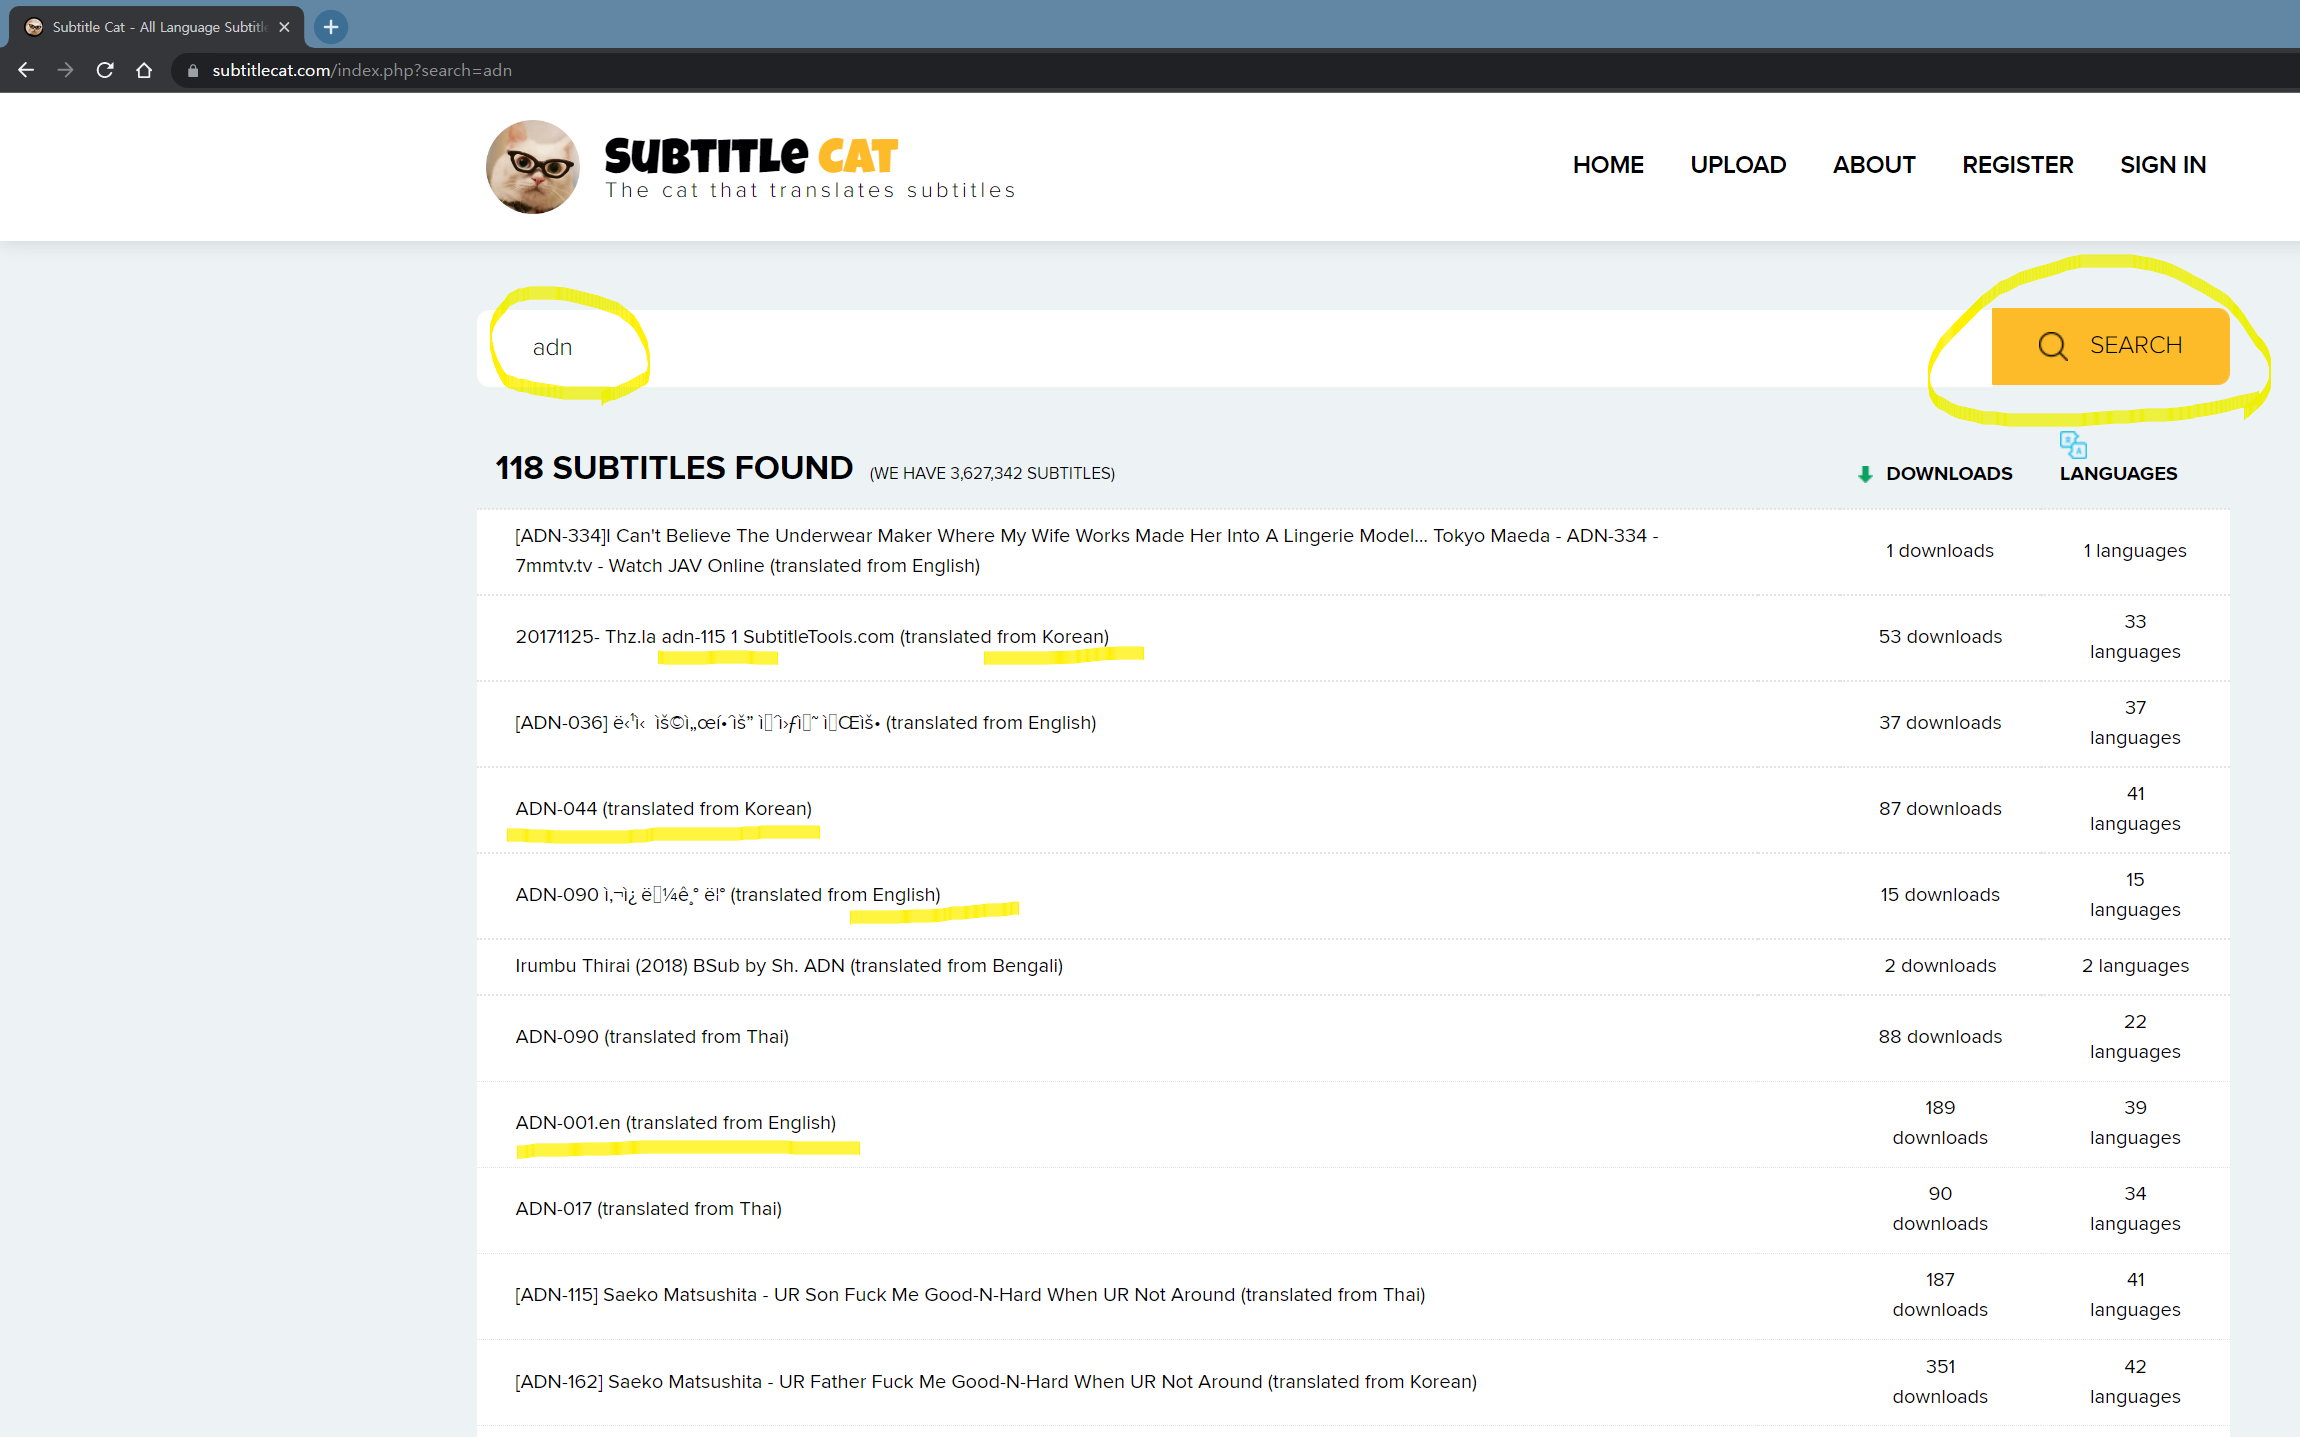Click SIGN IN in the header
Viewport: 2300px width, 1437px height.
pos(2162,165)
